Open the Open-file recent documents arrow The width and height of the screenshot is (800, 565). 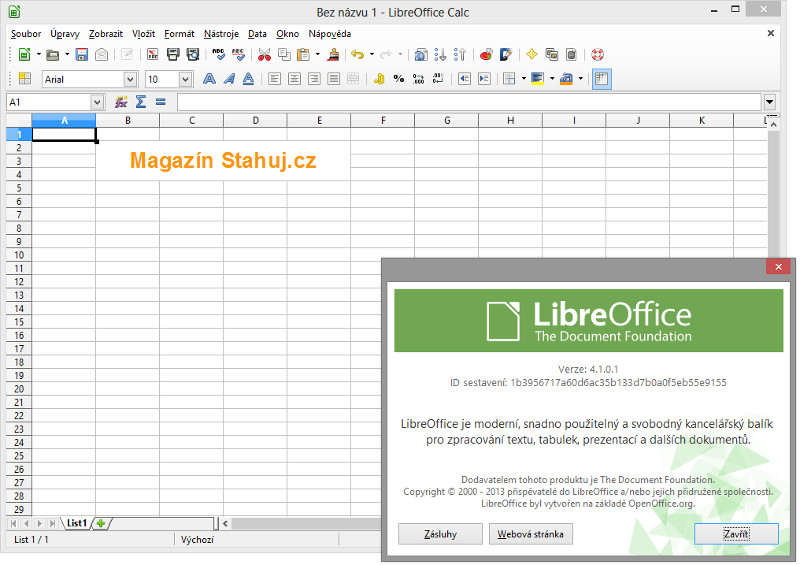point(67,54)
